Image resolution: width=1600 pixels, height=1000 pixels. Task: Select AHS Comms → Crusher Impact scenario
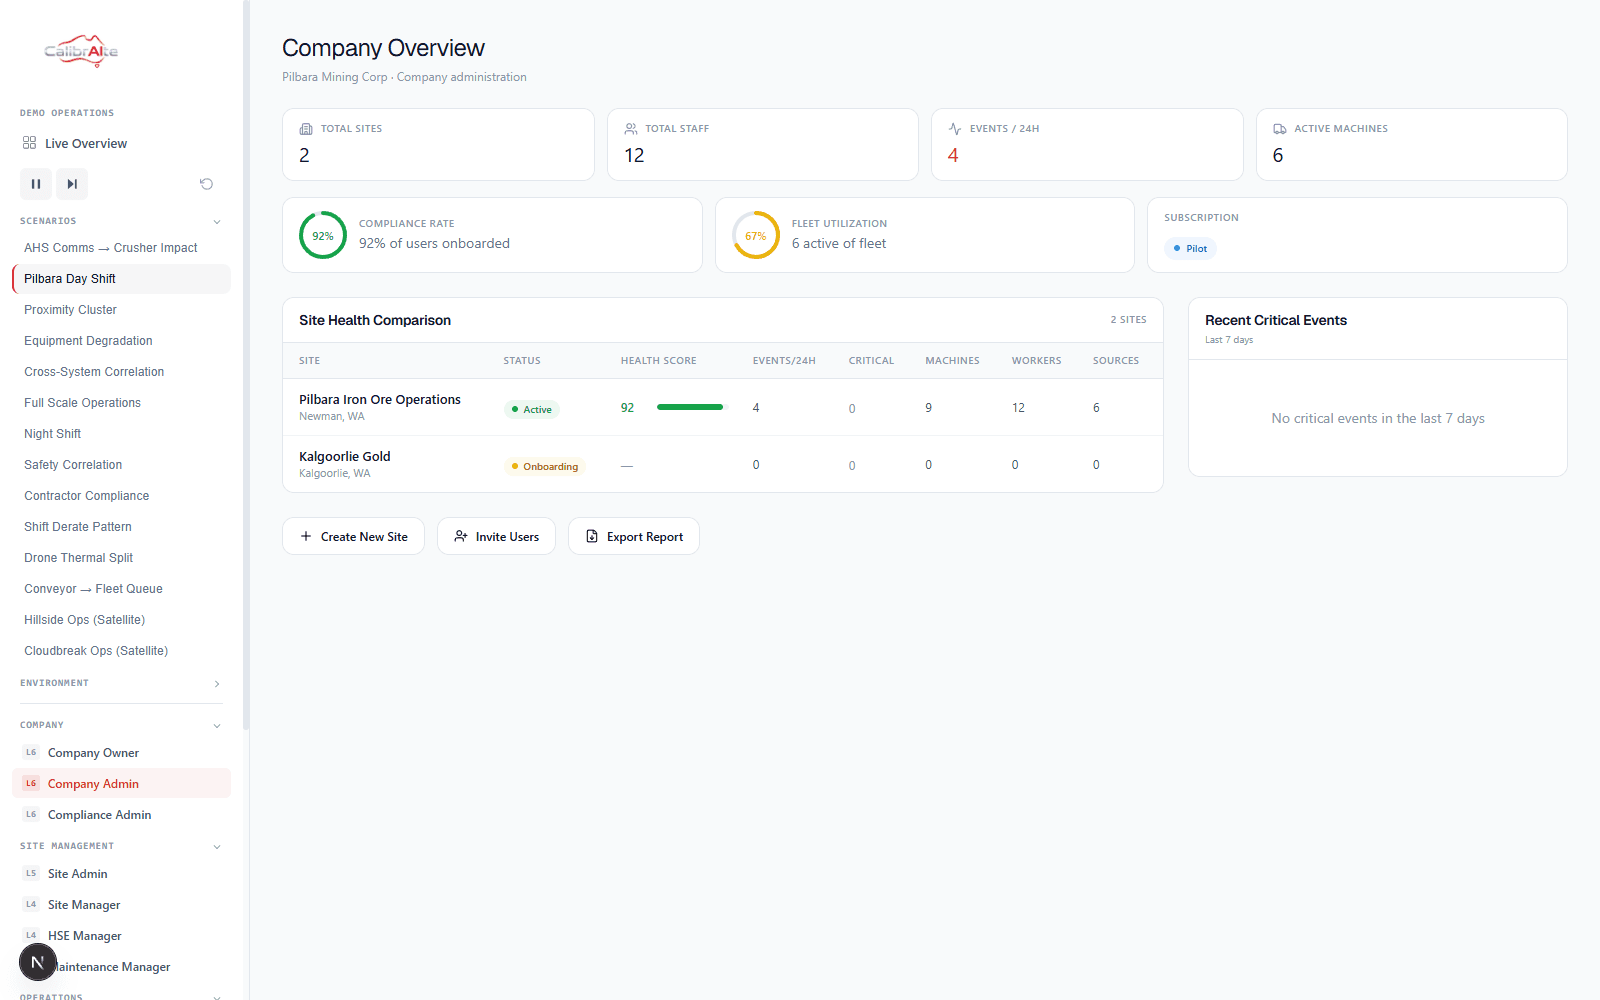[121, 248]
